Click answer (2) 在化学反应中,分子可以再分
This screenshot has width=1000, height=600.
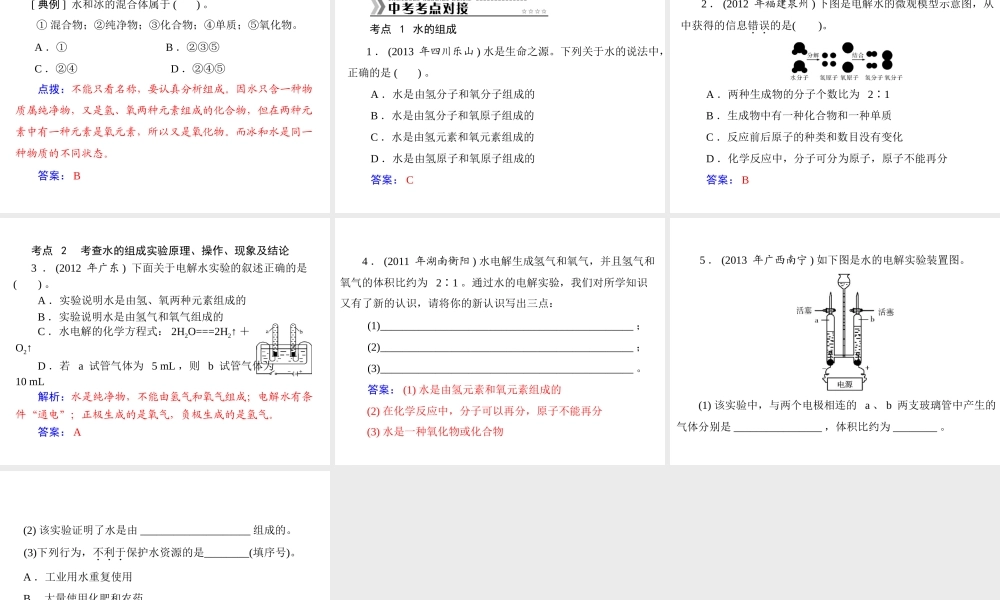[x=484, y=411]
